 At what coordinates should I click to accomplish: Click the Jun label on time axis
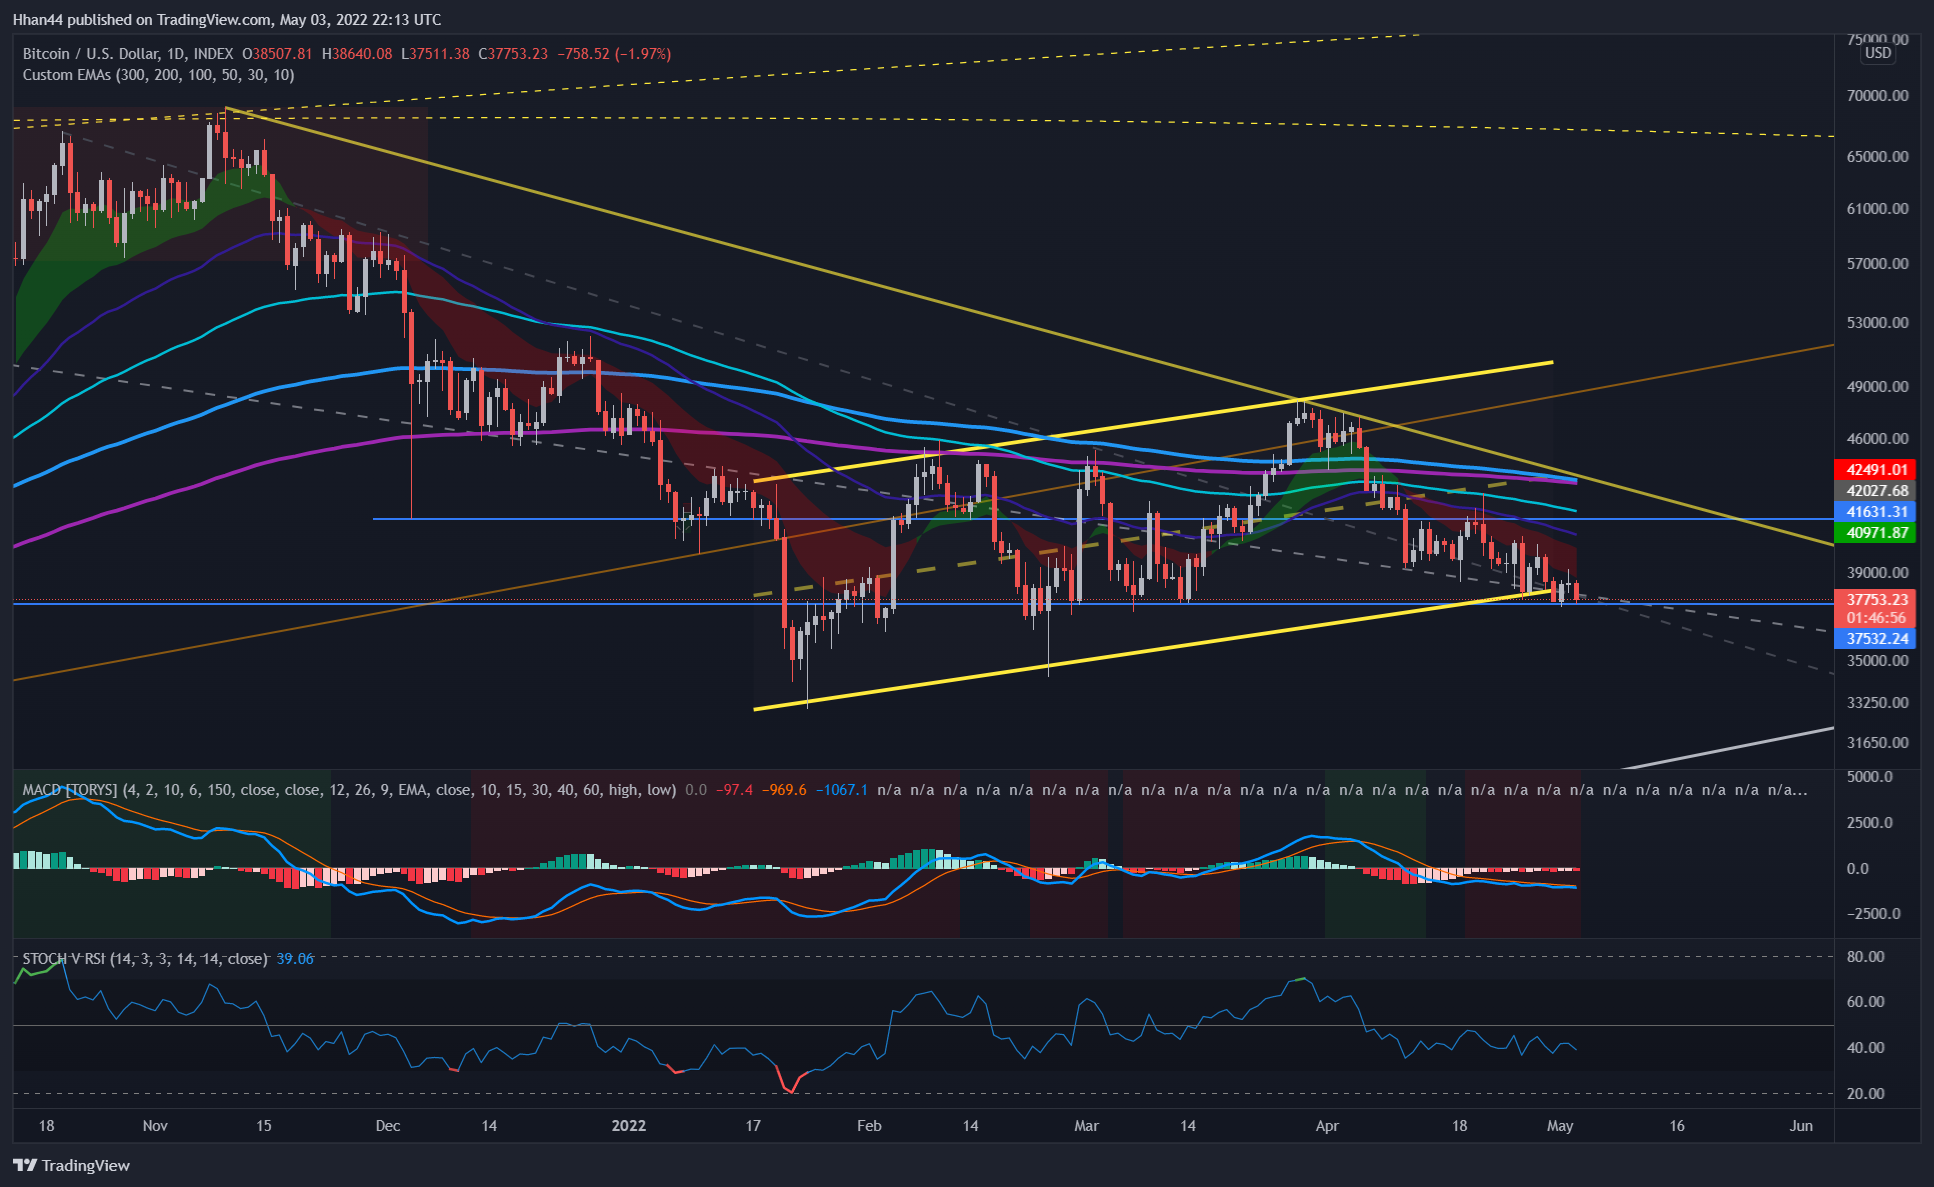coord(1801,1126)
